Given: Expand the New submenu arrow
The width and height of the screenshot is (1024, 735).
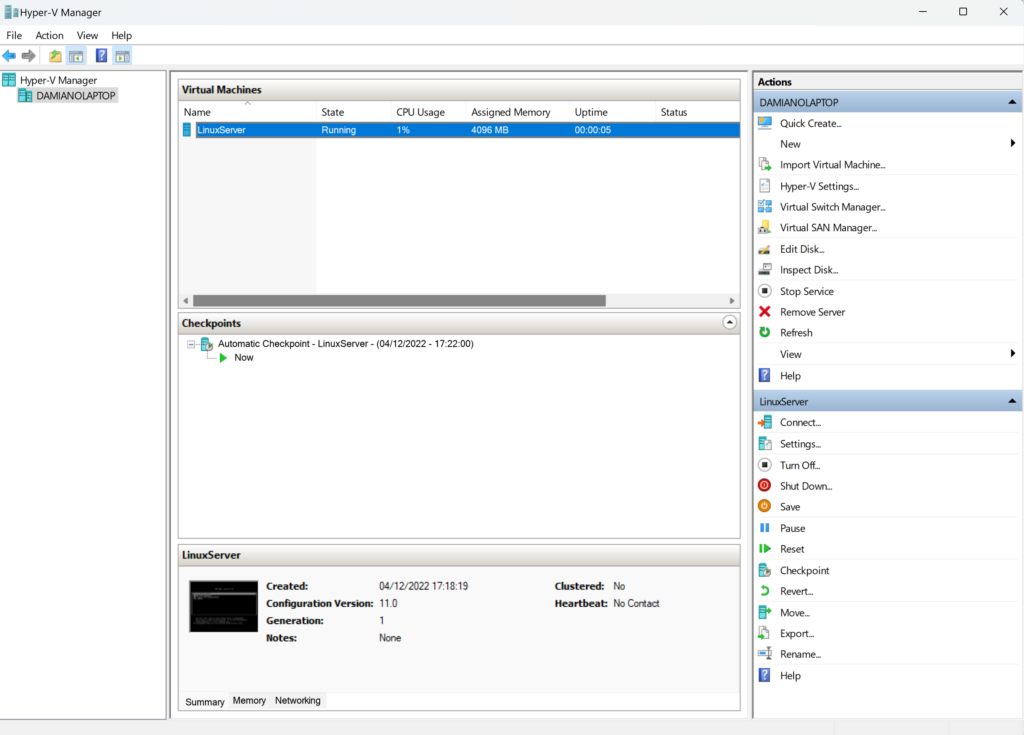Looking at the screenshot, I should click(1012, 144).
